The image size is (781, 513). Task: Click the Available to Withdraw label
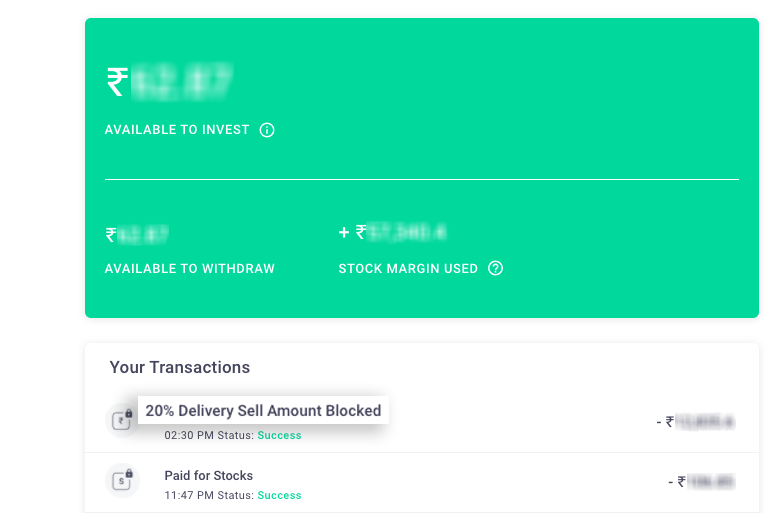[x=189, y=268]
